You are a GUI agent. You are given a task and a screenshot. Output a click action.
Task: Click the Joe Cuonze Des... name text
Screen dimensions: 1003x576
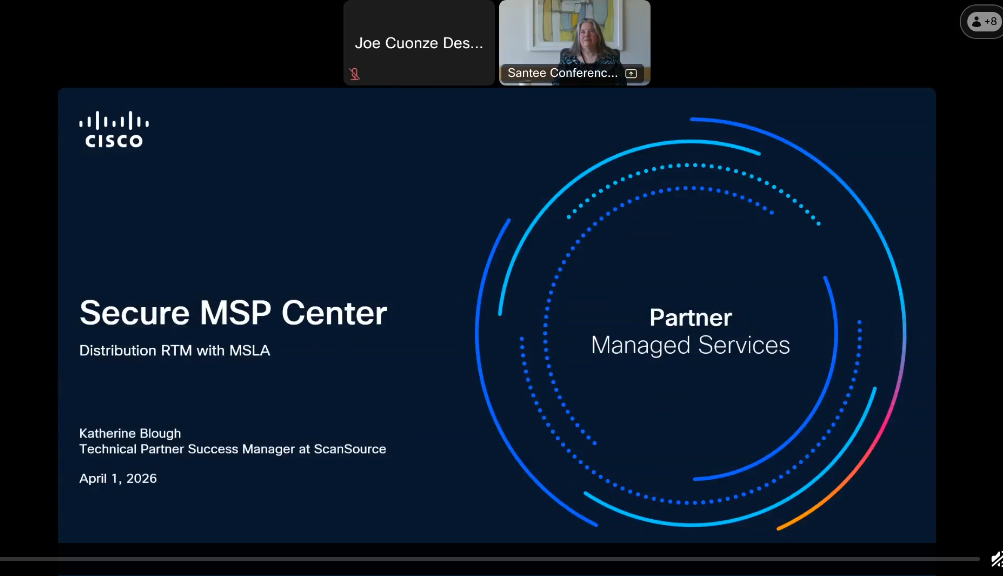tap(419, 43)
